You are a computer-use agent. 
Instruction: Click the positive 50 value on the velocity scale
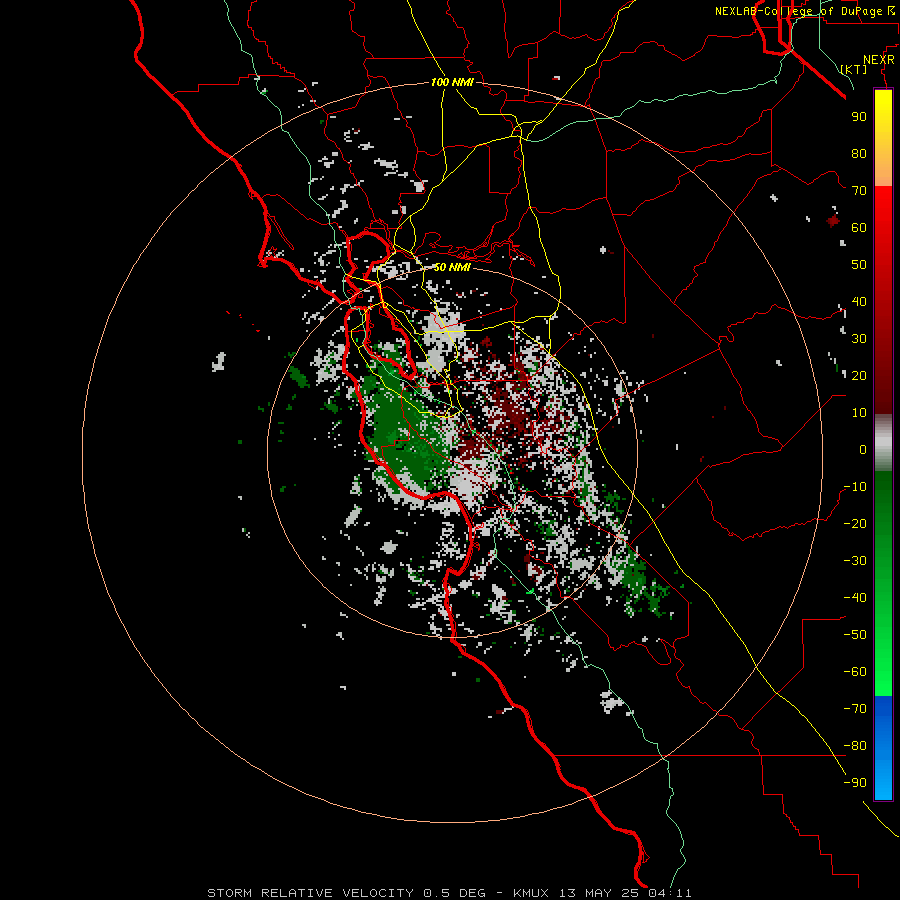(x=859, y=265)
